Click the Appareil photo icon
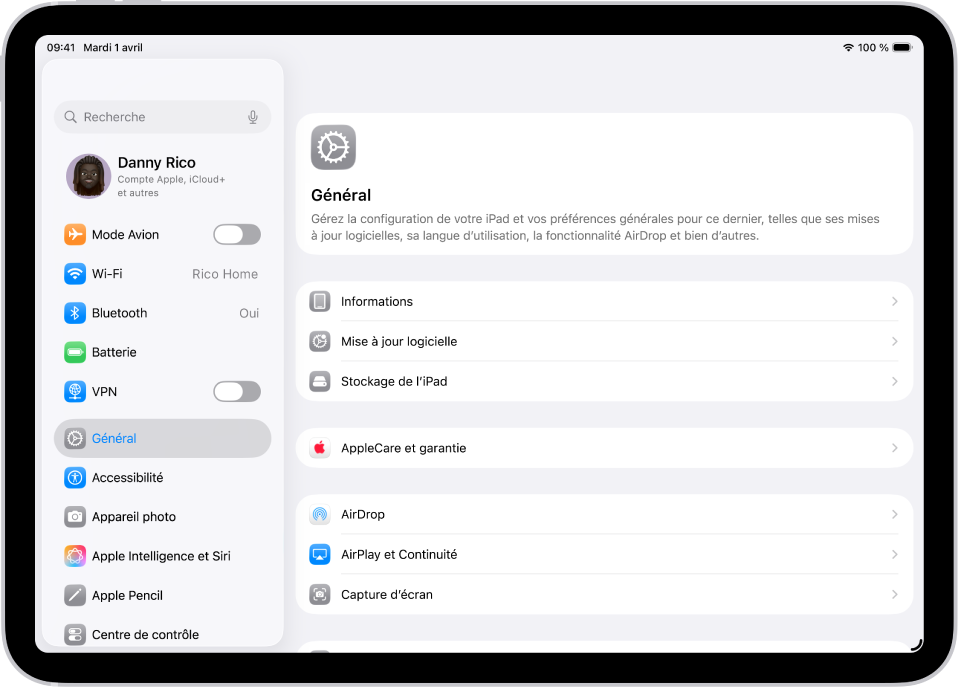This screenshot has height=689, width=958. pyautogui.click(x=75, y=516)
